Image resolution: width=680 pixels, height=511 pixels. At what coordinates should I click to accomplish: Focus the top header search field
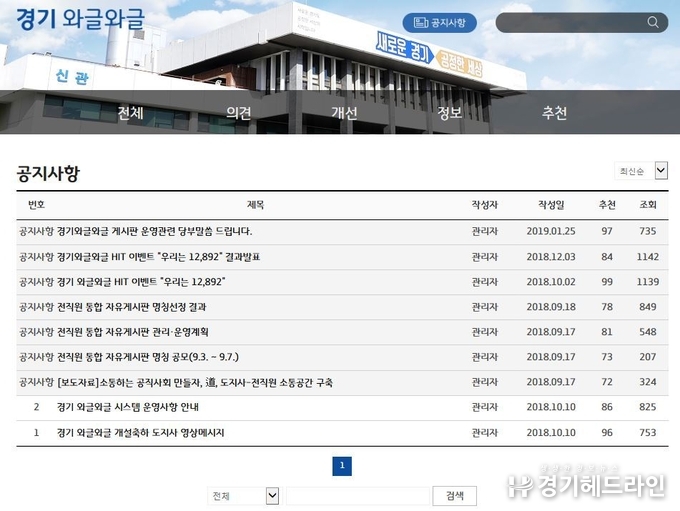click(x=581, y=23)
